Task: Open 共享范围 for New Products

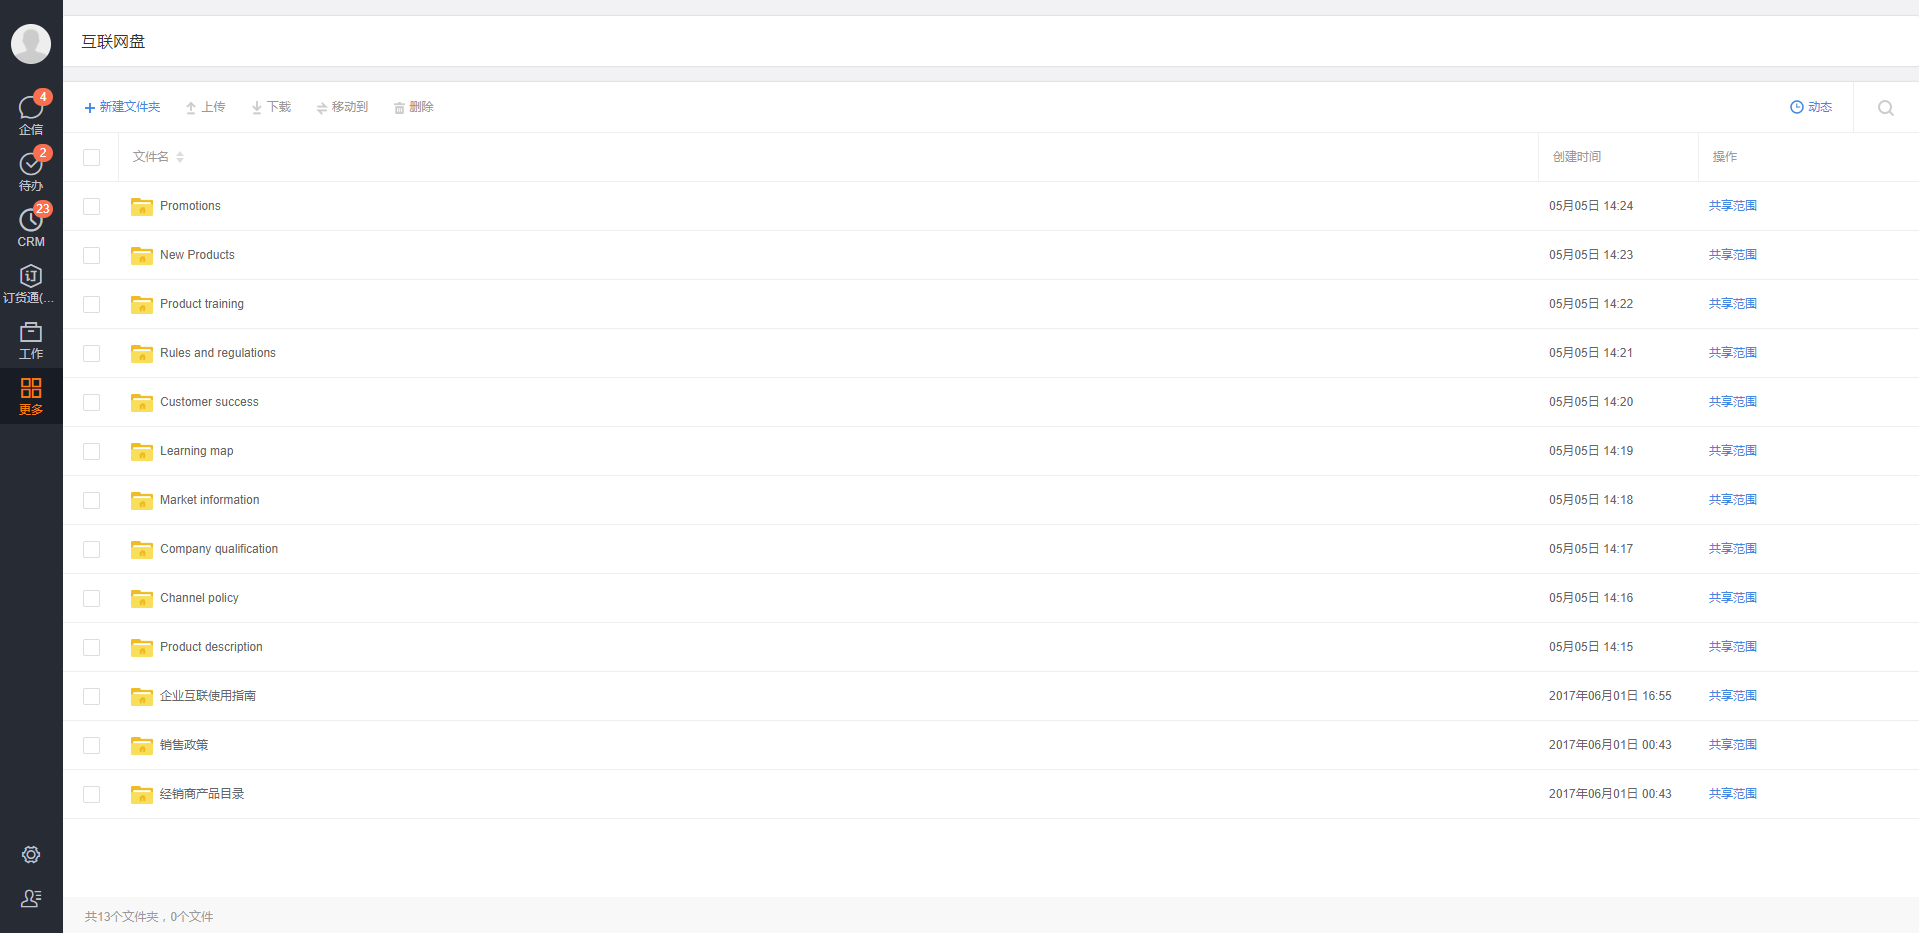Action: coord(1733,255)
